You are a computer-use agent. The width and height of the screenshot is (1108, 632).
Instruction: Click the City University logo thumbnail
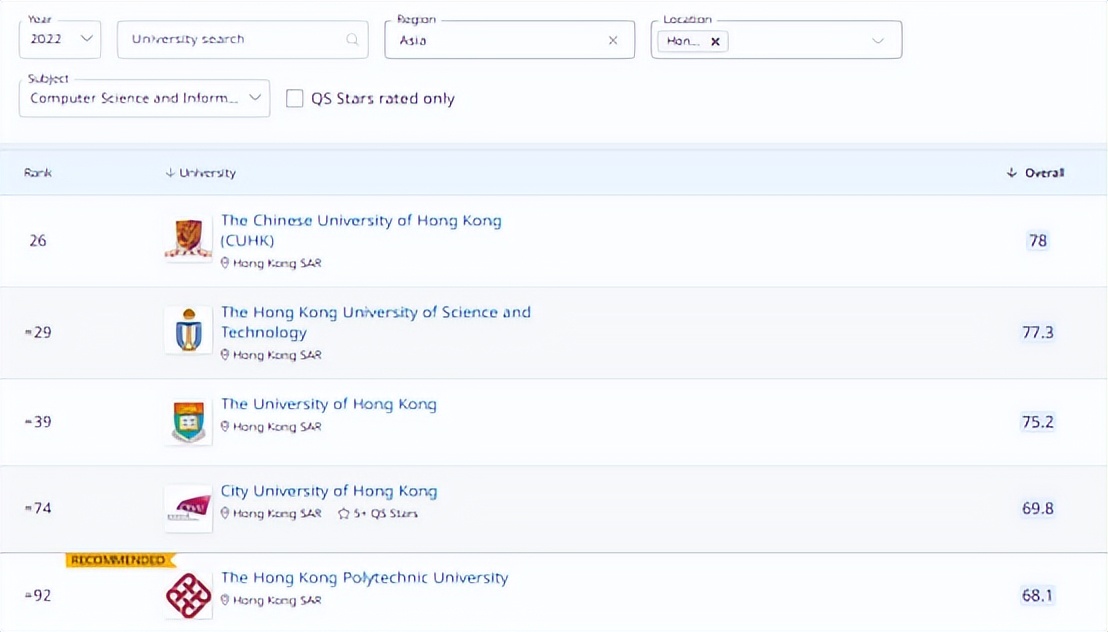(188, 508)
